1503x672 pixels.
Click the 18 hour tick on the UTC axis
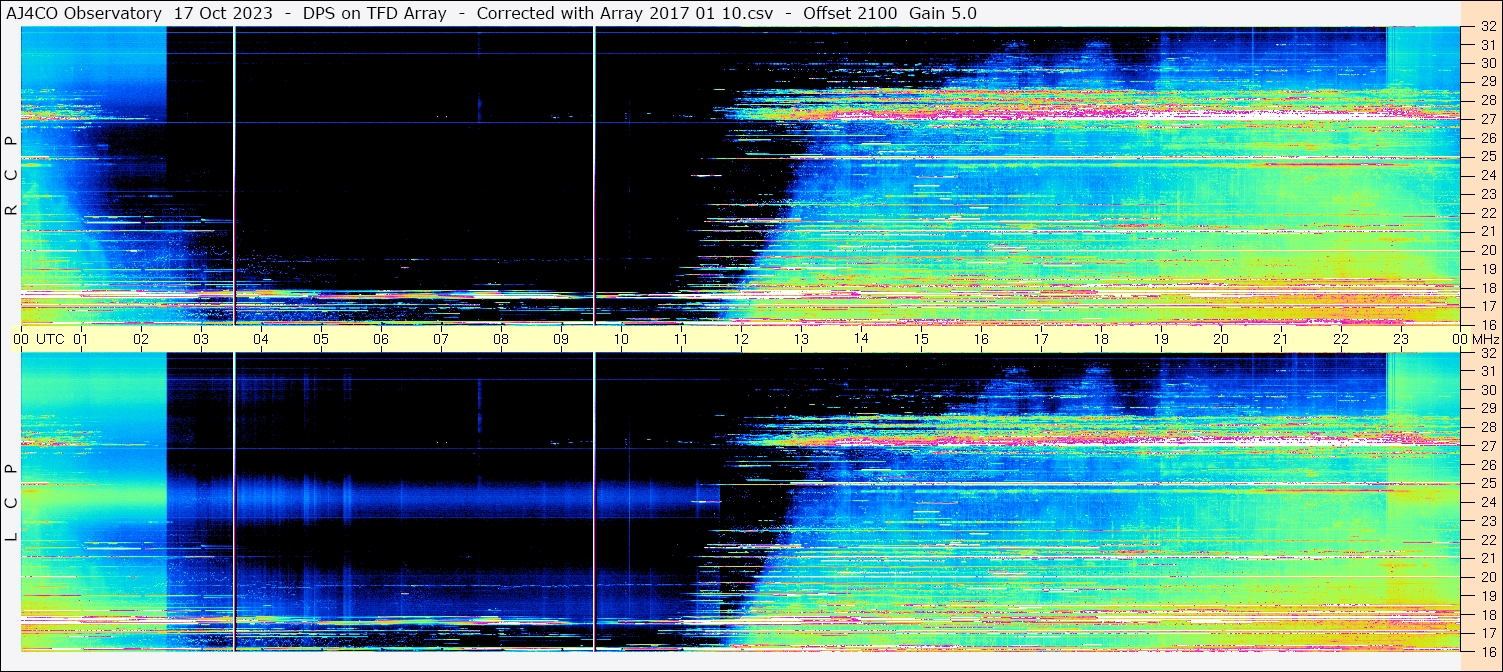click(1101, 339)
